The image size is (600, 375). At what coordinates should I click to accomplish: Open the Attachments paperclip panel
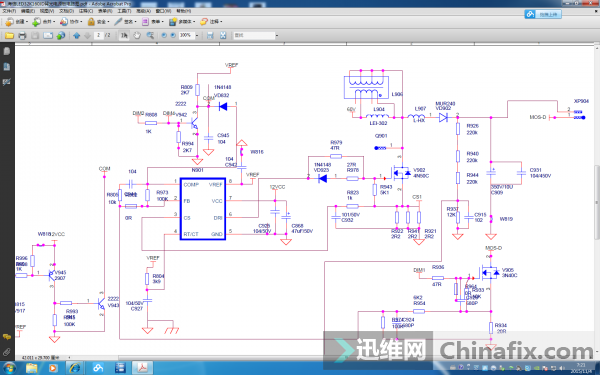[x=7, y=351]
